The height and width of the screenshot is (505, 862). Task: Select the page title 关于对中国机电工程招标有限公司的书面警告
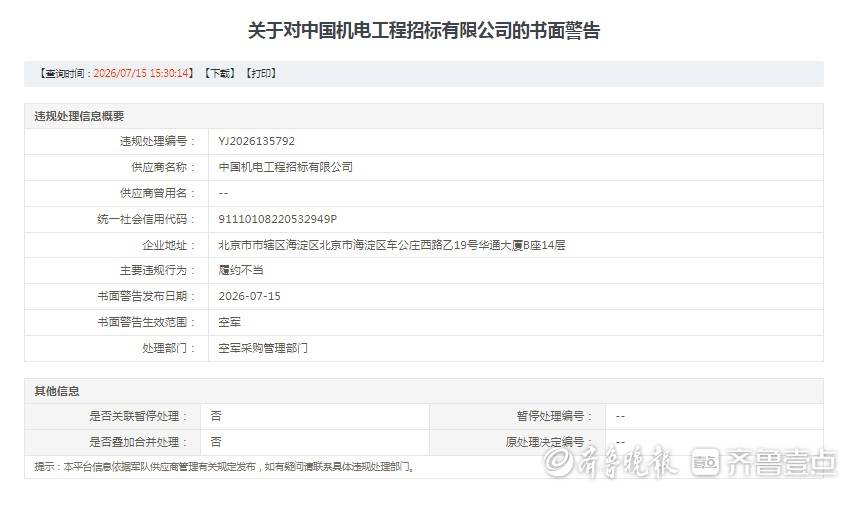click(424, 30)
